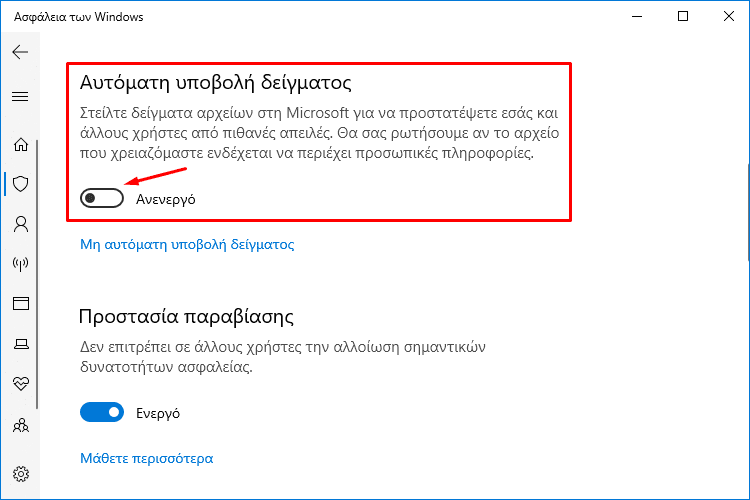Minimize the Windows Security window
The height and width of the screenshot is (500, 750).
(x=637, y=16)
